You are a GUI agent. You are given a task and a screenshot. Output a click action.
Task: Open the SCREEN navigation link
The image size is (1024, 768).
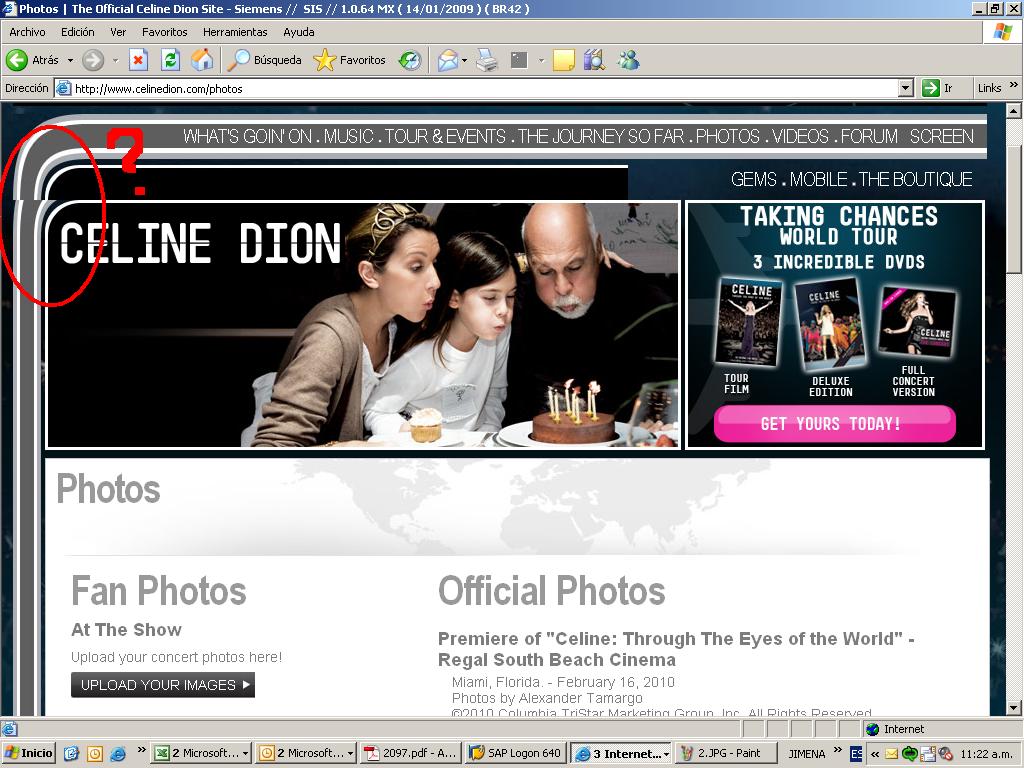point(941,136)
